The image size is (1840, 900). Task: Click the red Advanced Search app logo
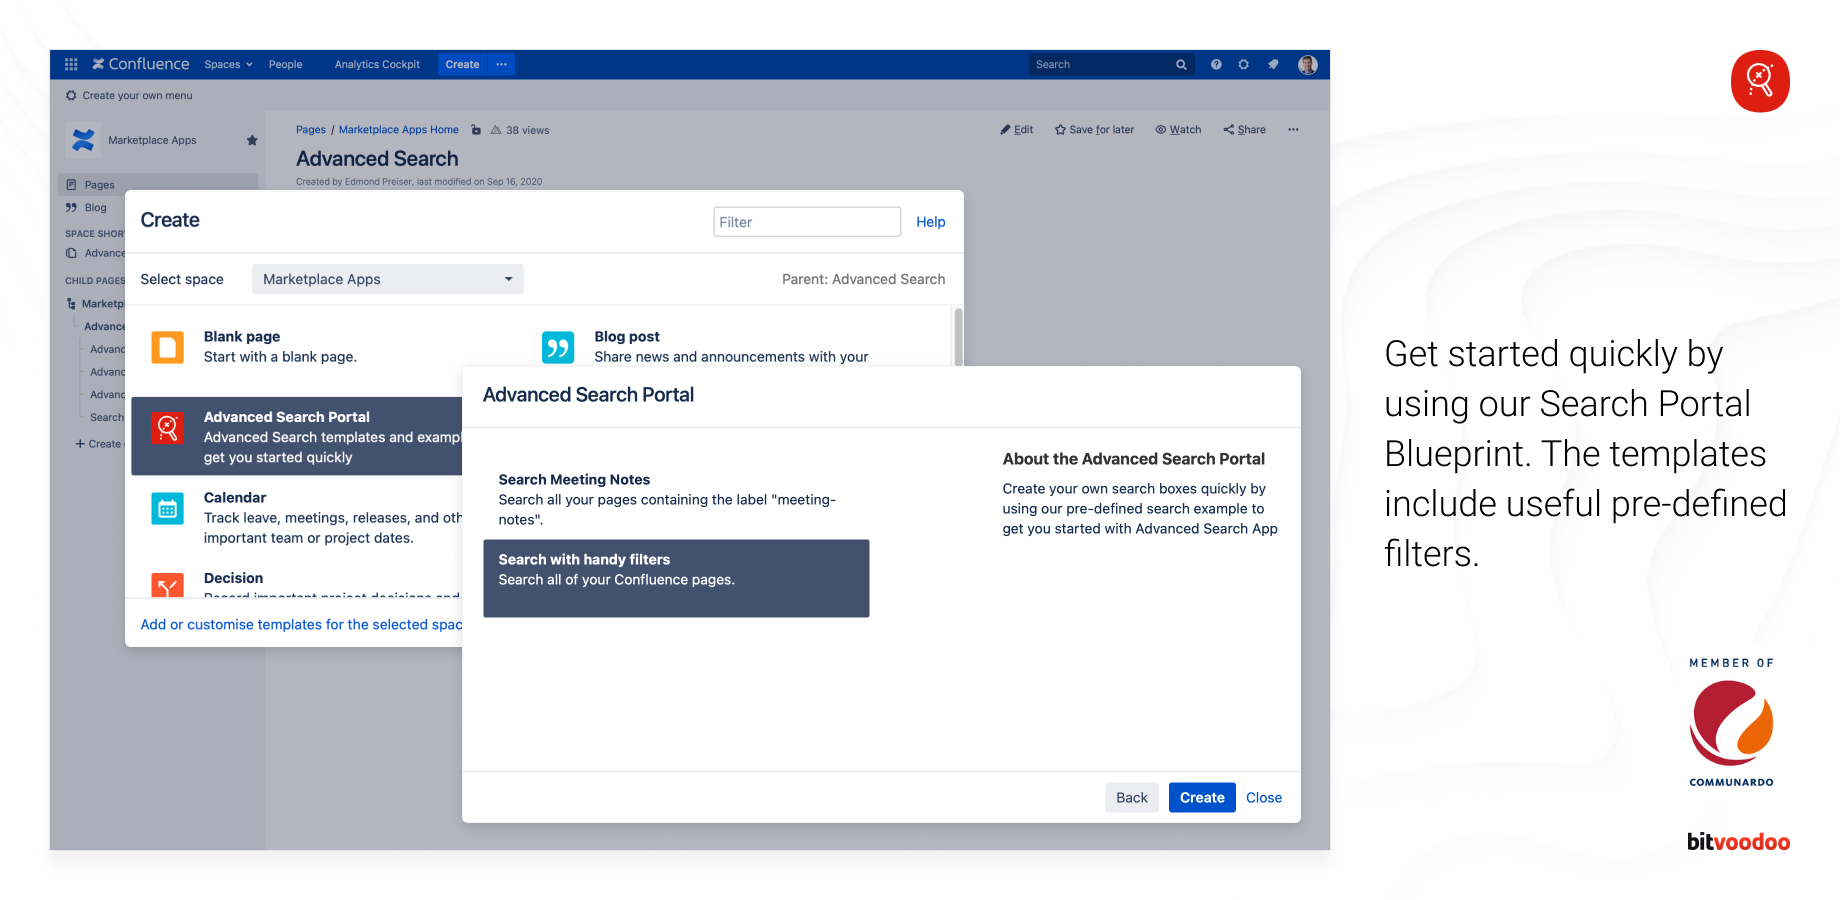tap(1760, 81)
